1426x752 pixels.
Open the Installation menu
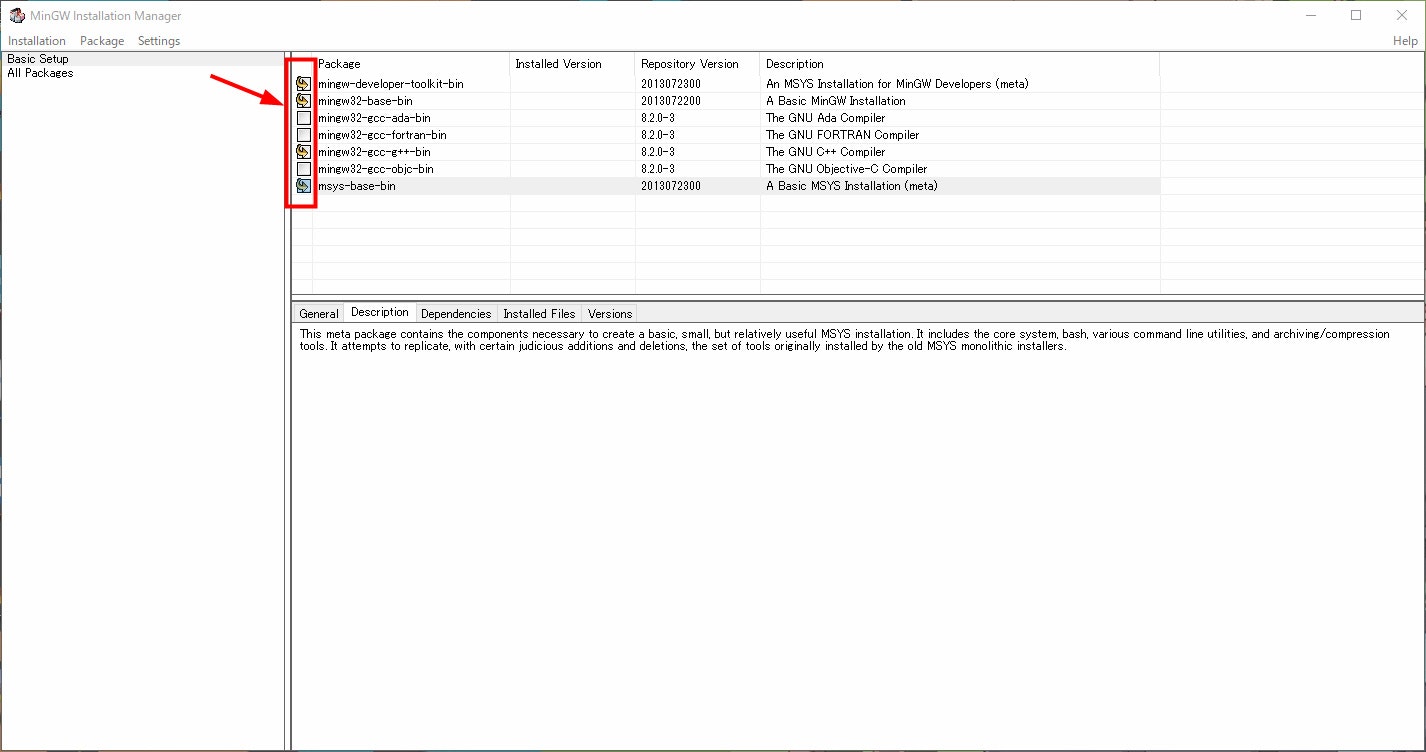[x=37, y=41]
